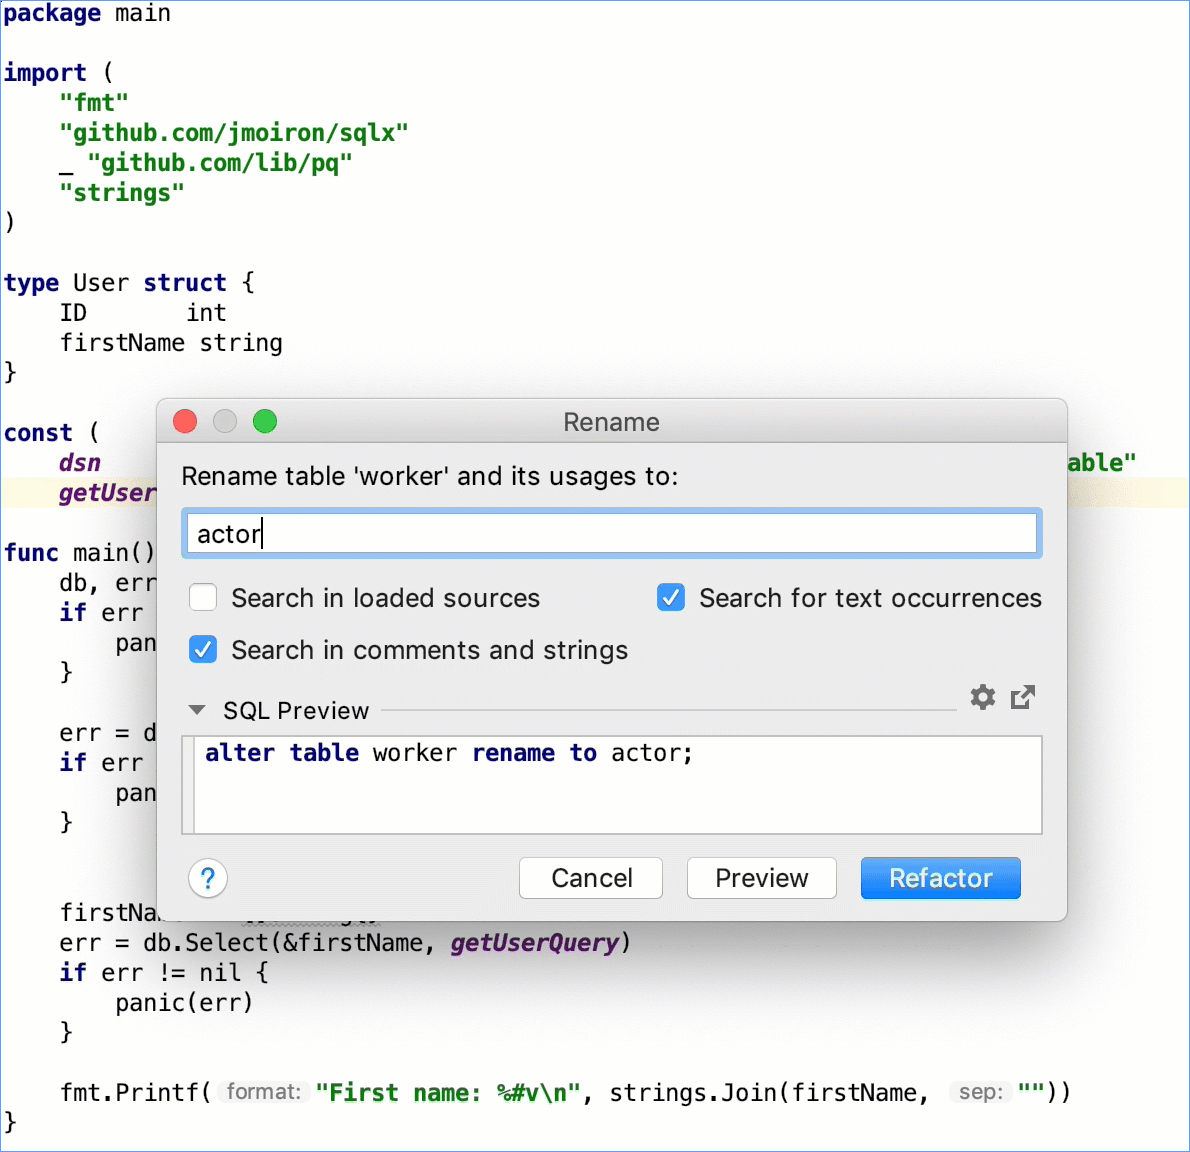Uncheck Search in comments and strings

[x=203, y=650]
